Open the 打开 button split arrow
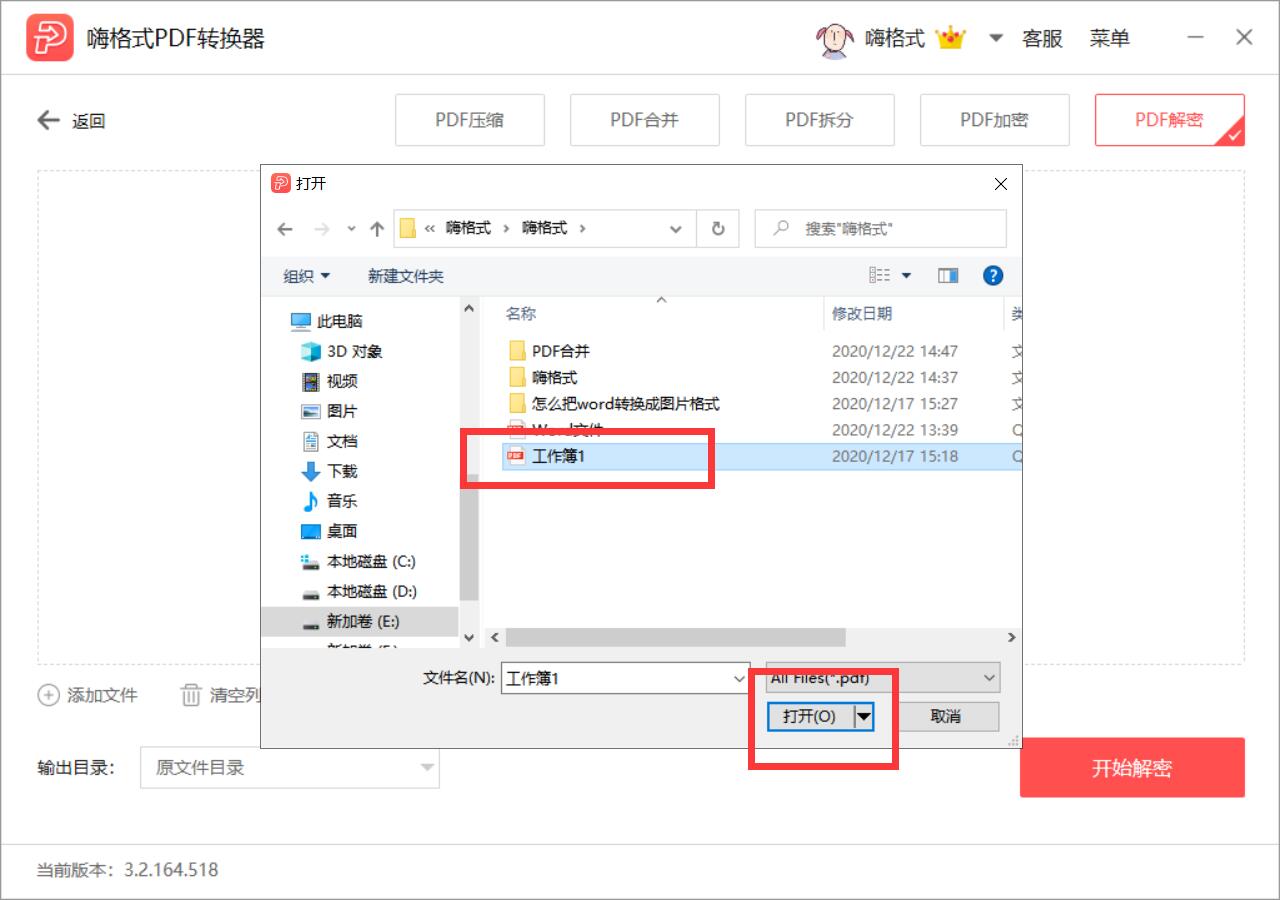The height and width of the screenshot is (900, 1280). pos(864,717)
